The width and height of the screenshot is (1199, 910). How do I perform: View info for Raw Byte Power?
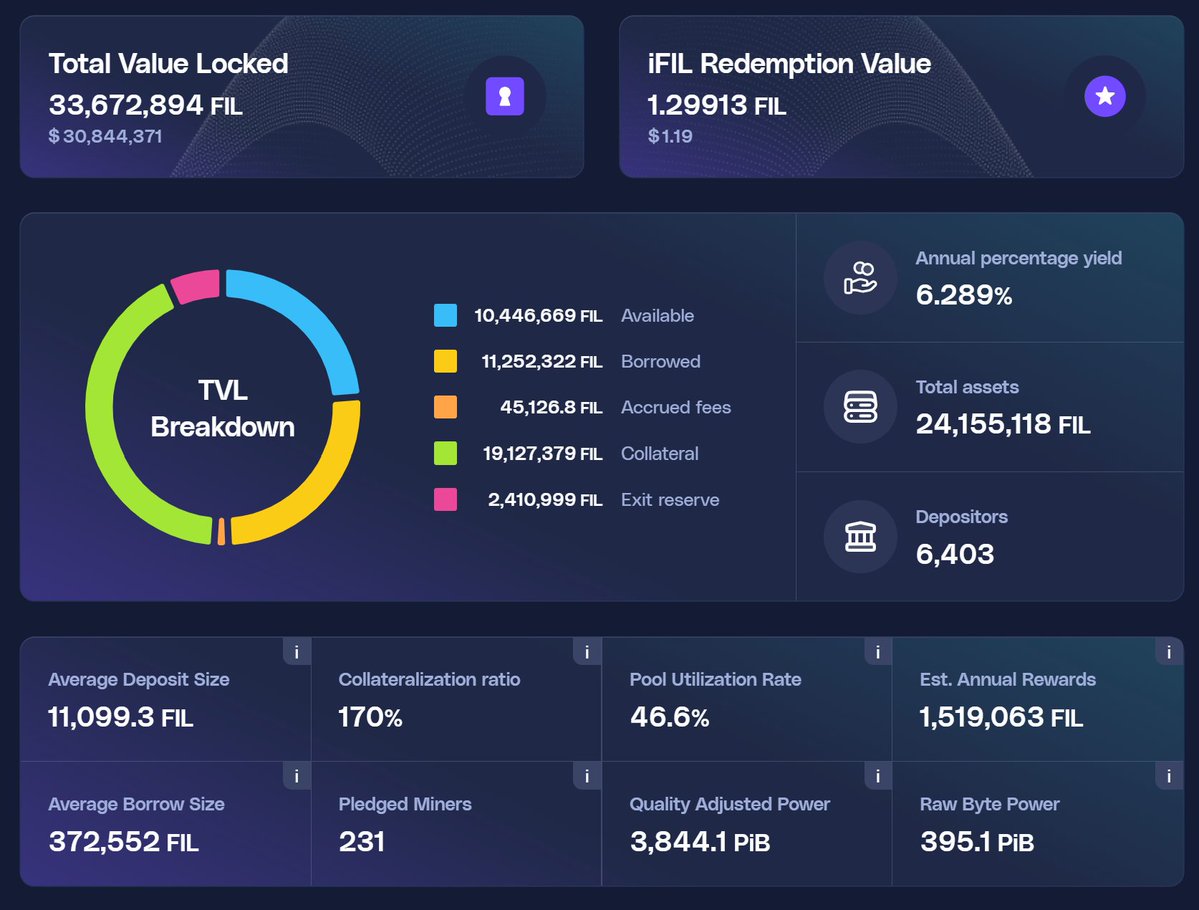point(1168,776)
